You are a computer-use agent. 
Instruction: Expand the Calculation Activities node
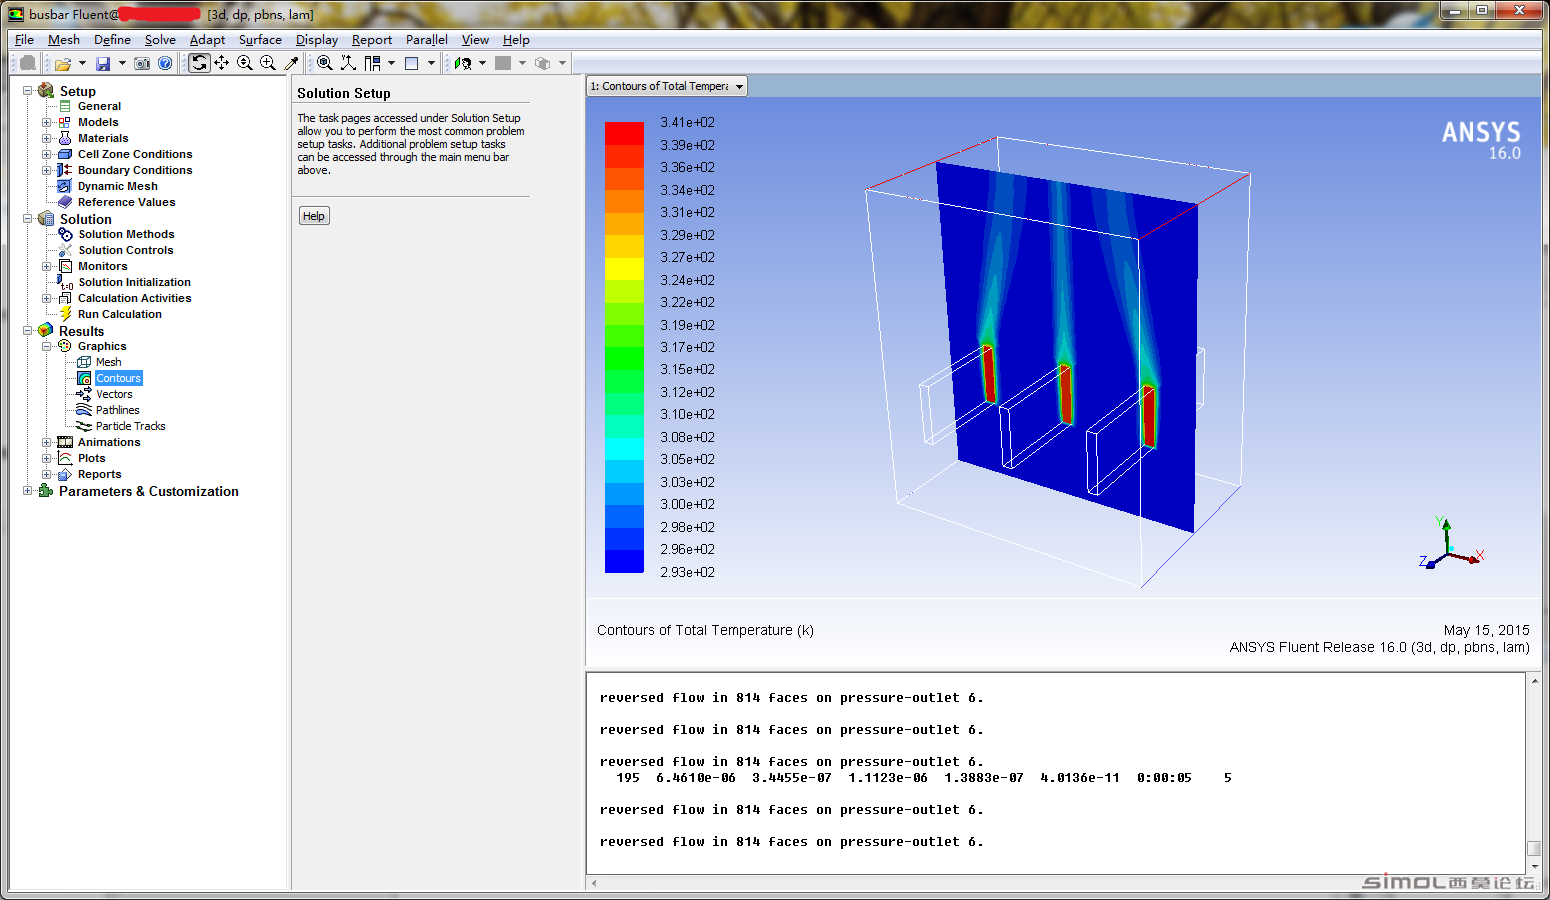pyautogui.click(x=46, y=298)
